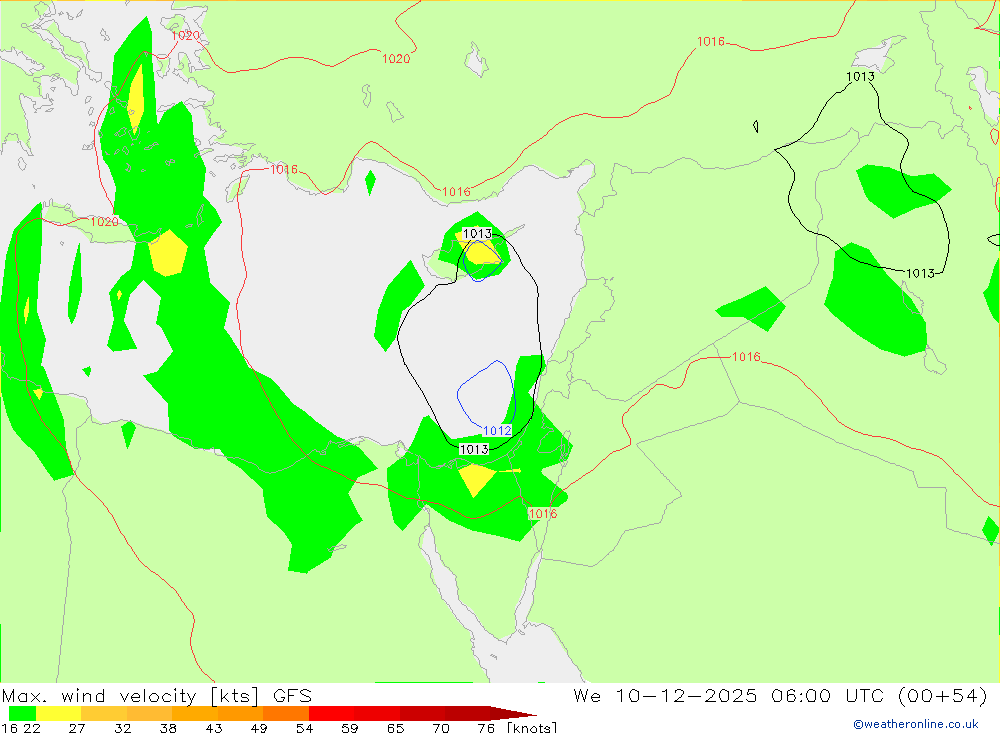
Task: Click the yellow wind patch over Cyprus
Action: point(480,251)
